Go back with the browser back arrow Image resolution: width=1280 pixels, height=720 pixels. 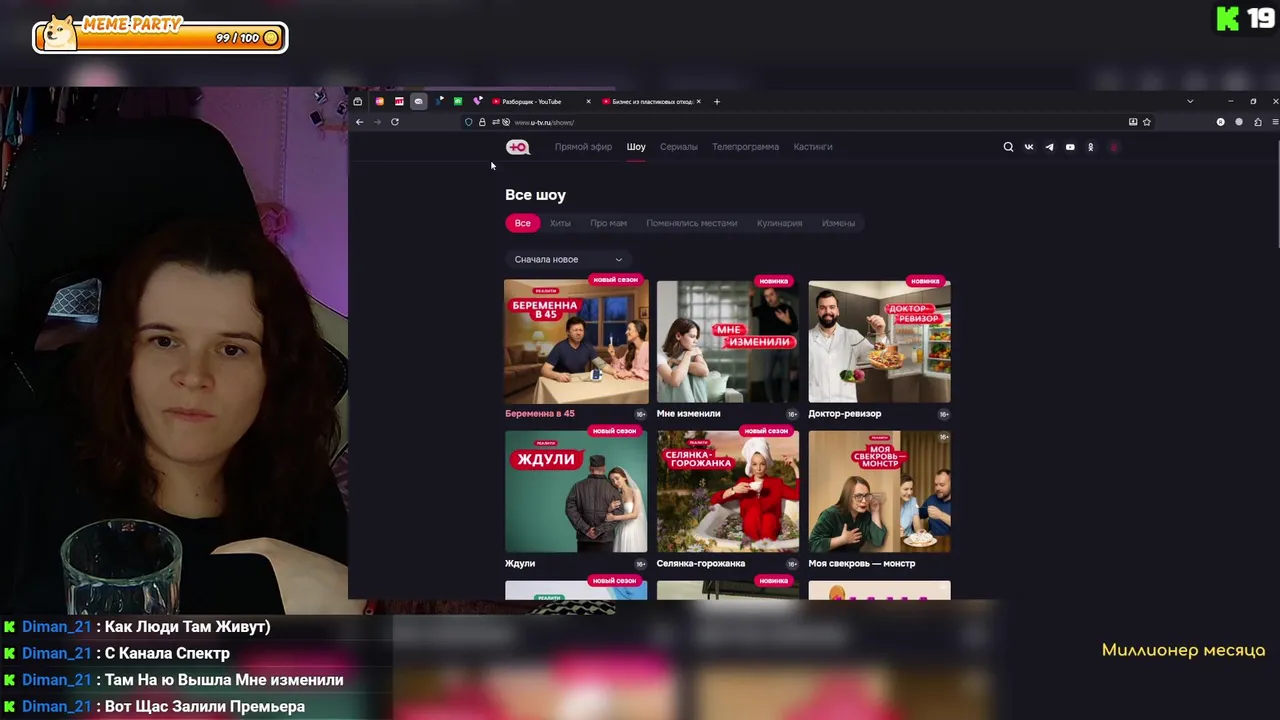click(x=359, y=122)
